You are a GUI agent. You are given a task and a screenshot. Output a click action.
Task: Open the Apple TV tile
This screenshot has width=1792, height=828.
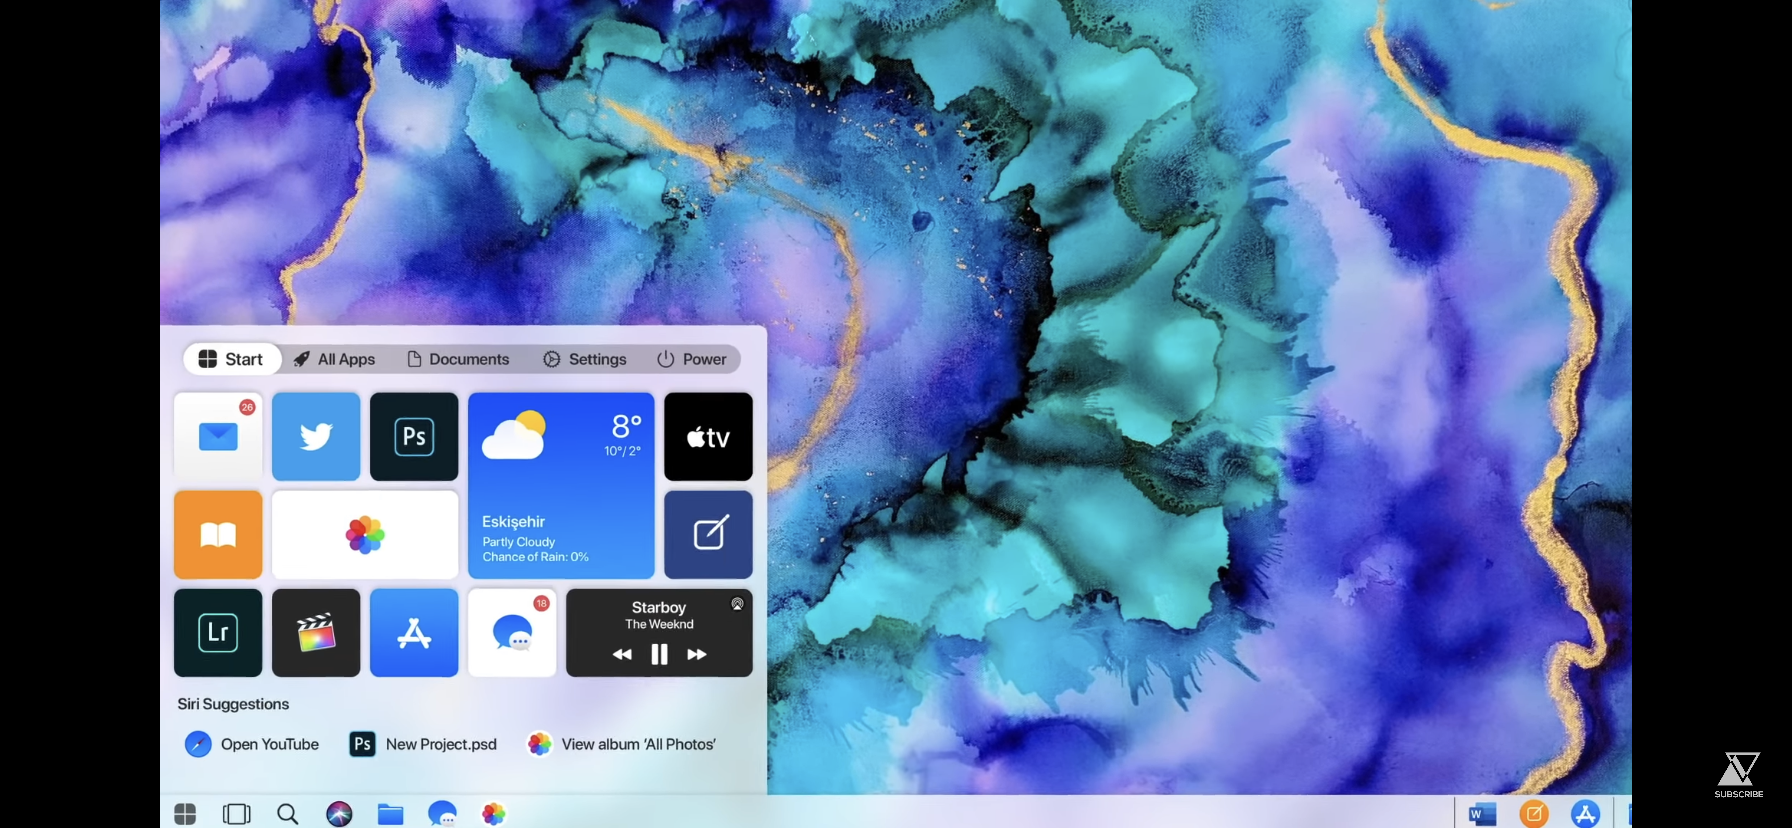point(708,437)
